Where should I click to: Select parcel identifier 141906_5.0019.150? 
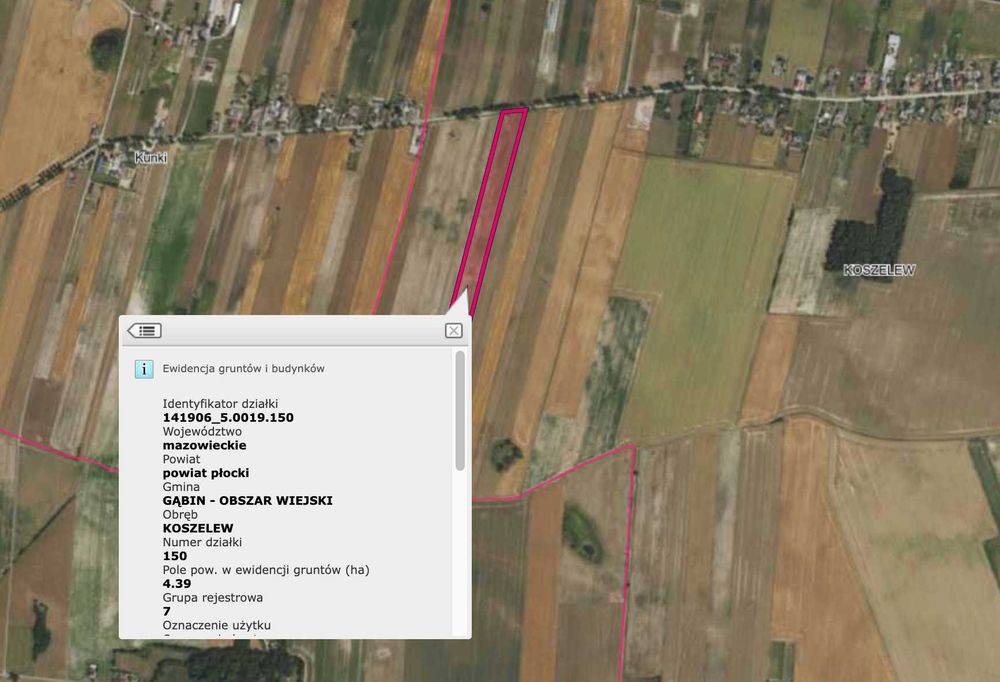[x=228, y=417]
